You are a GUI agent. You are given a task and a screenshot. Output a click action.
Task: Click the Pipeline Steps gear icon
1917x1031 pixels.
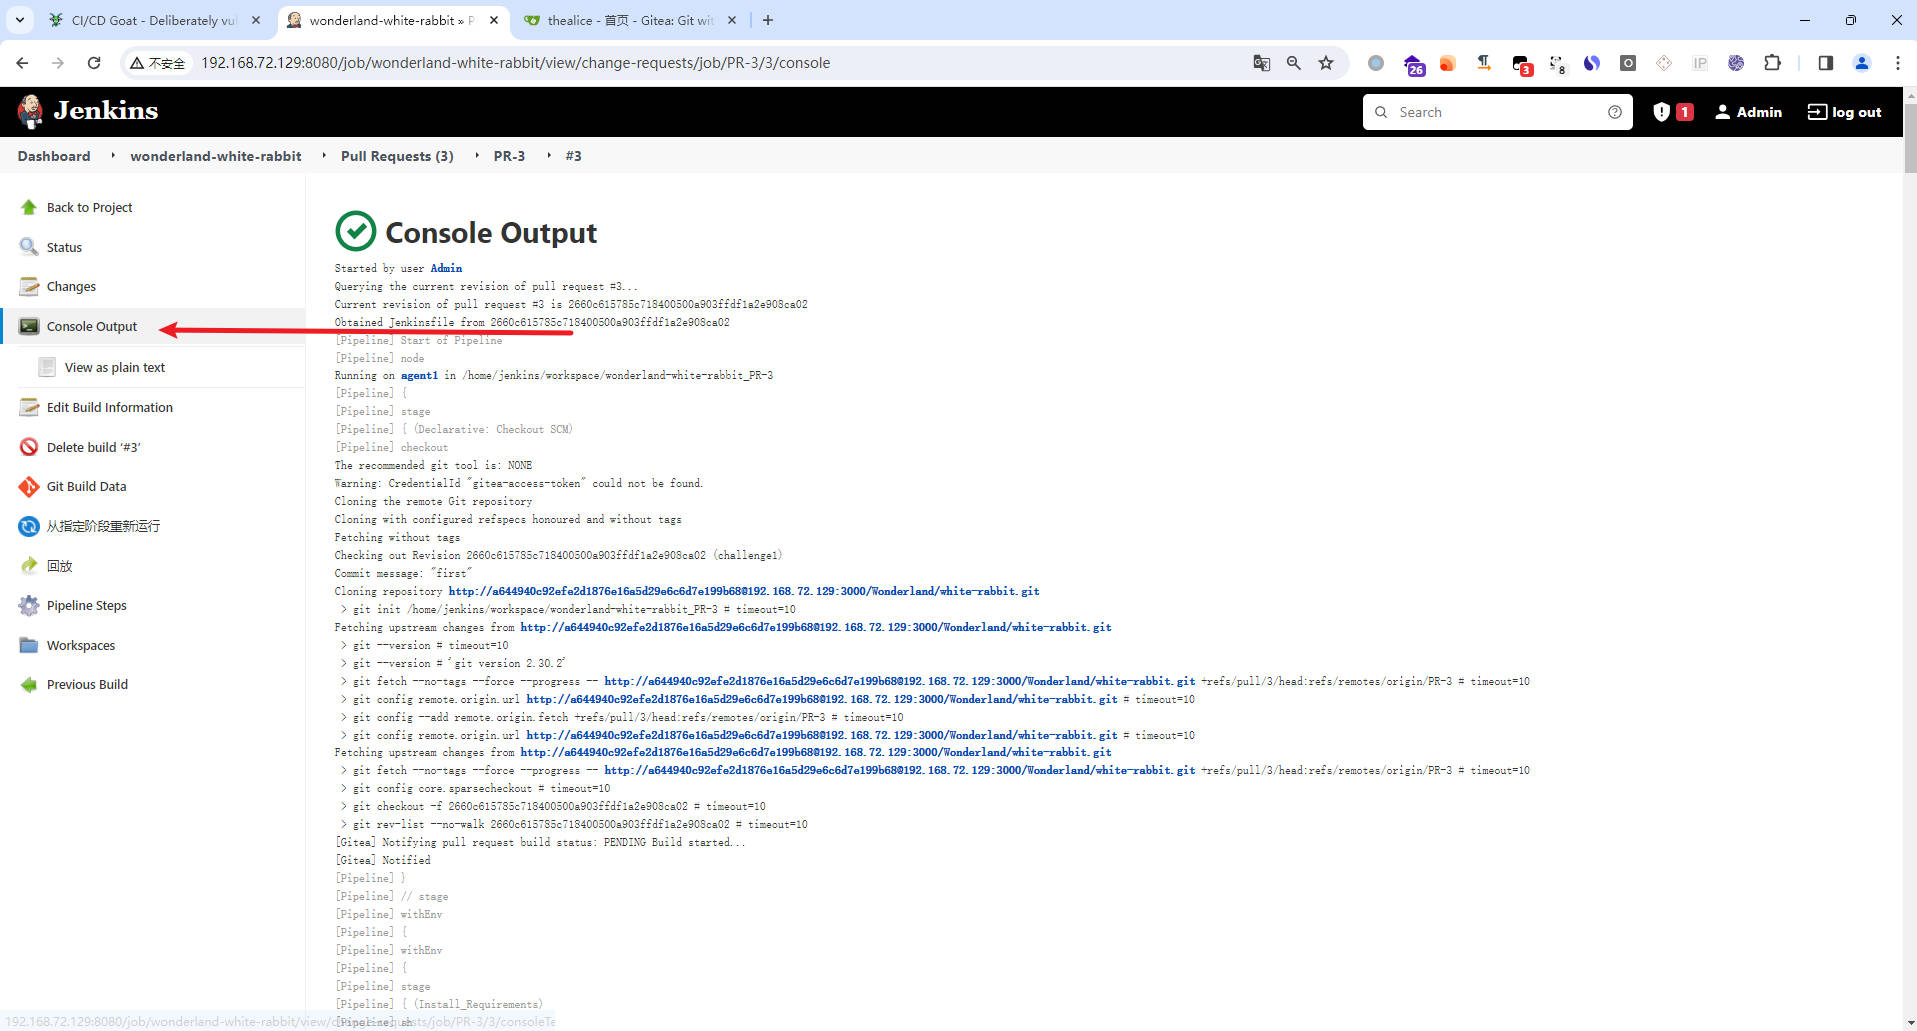click(x=28, y=605)
